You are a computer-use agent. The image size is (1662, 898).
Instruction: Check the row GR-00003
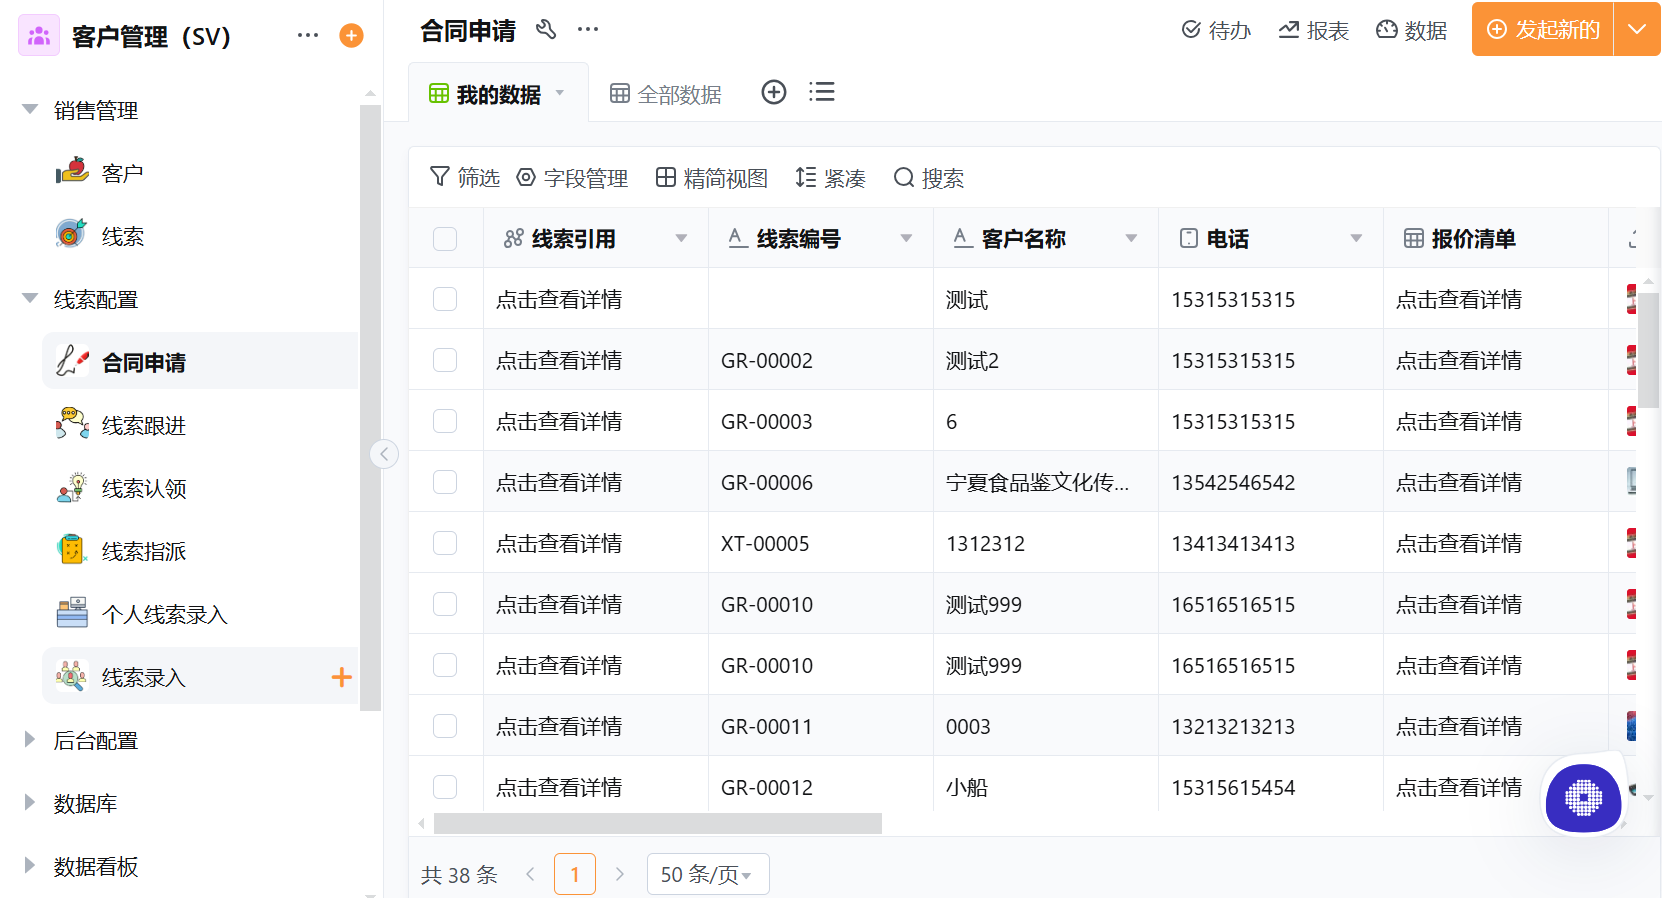coord(445,421)
